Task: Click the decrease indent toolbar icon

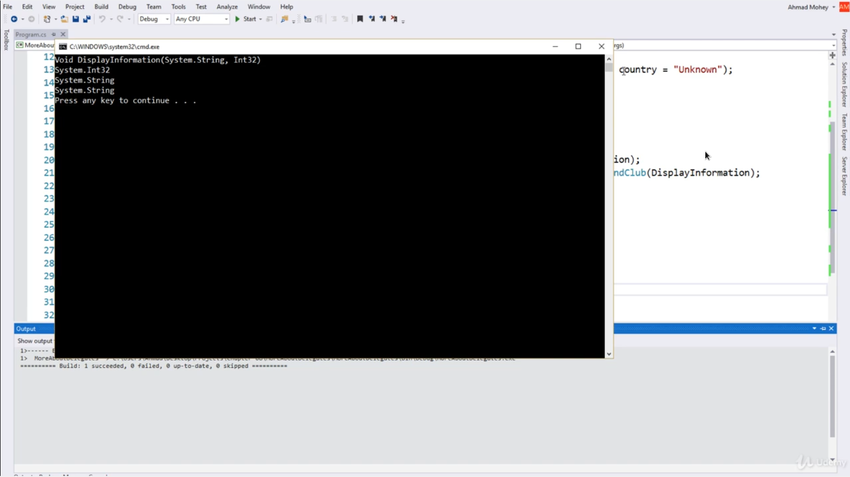Action: (334, 19)
